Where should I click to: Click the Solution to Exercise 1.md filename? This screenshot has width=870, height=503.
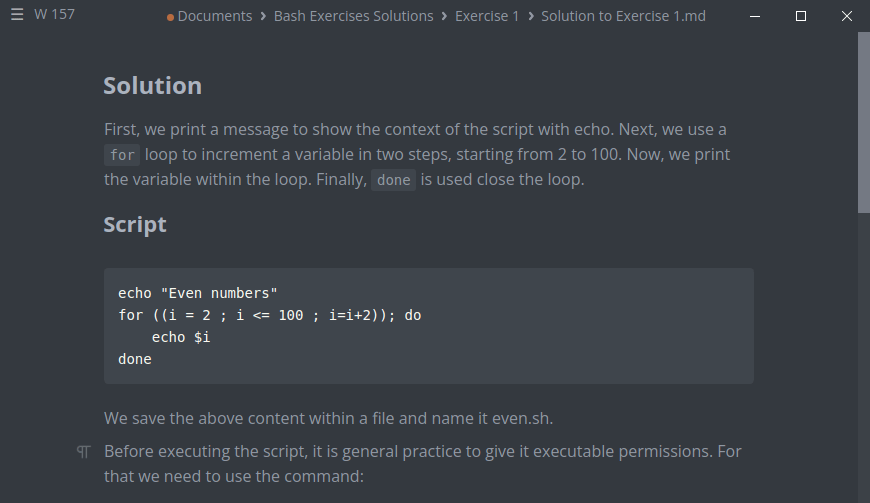(623, 16)
